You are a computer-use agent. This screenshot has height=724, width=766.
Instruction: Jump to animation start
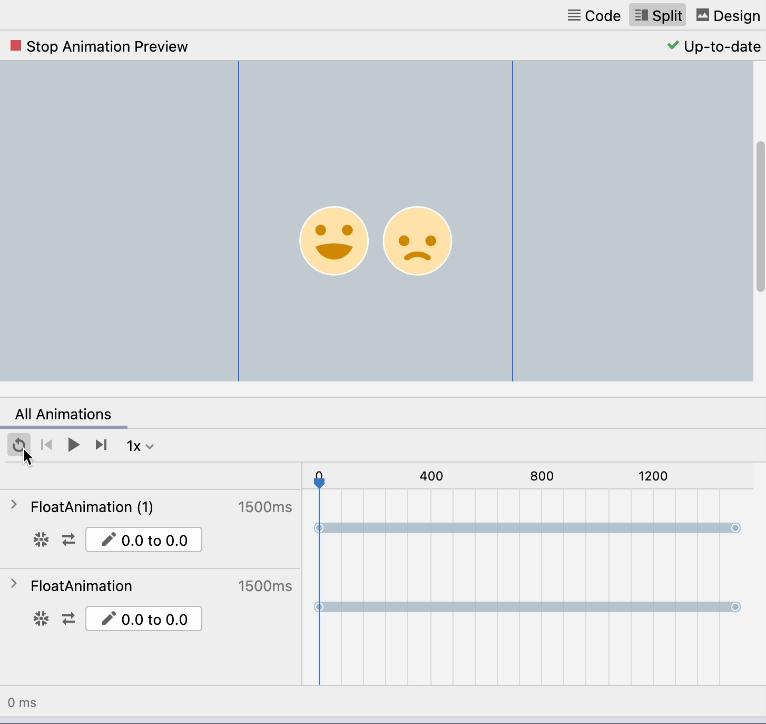[x=46, y=445]
